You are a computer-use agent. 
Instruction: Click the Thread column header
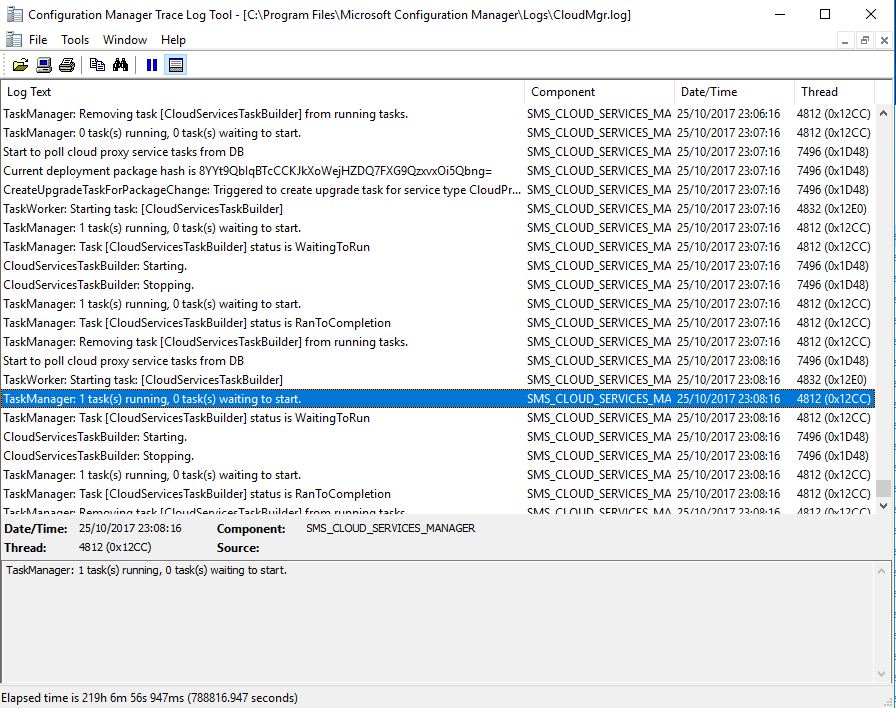point(834,92)
